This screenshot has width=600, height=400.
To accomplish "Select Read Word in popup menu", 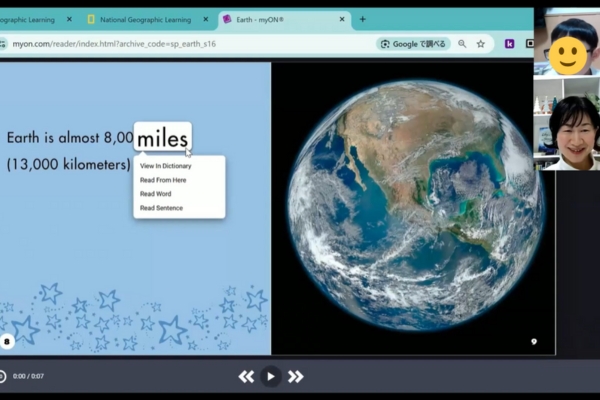I will 155,194.
